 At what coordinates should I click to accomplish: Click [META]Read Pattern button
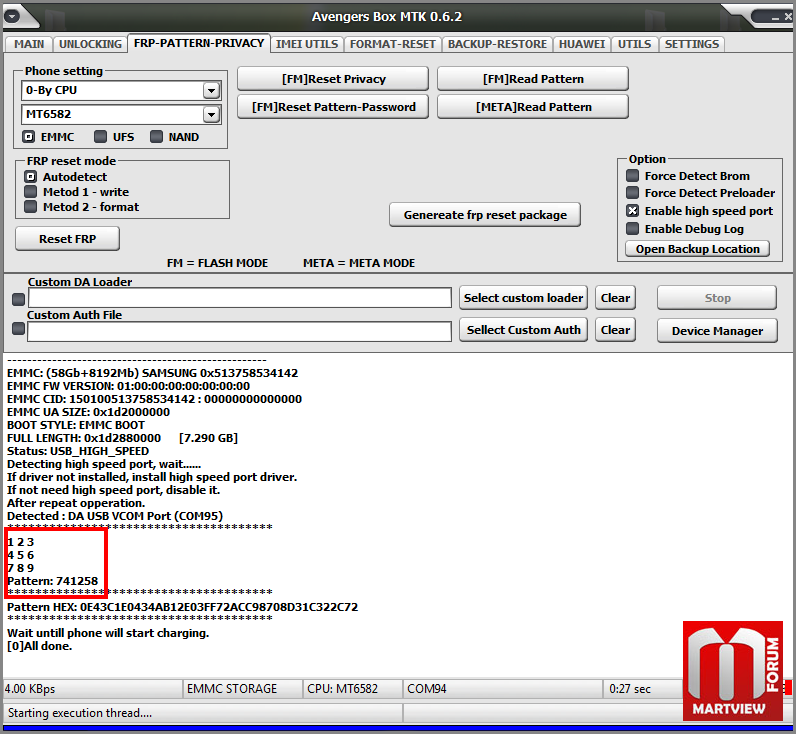533,107
